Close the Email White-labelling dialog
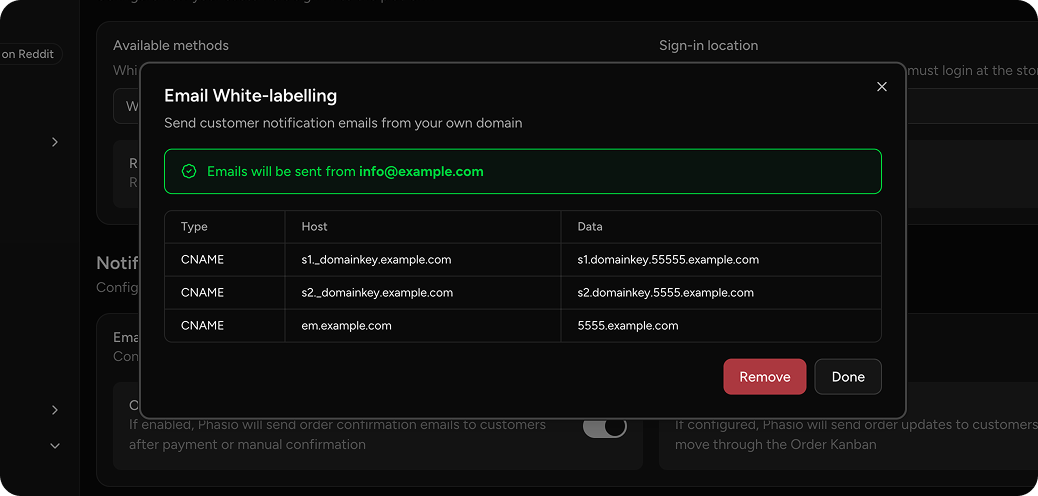The height and width of the screenshot is (496, 1038). [x=881, y=87]
